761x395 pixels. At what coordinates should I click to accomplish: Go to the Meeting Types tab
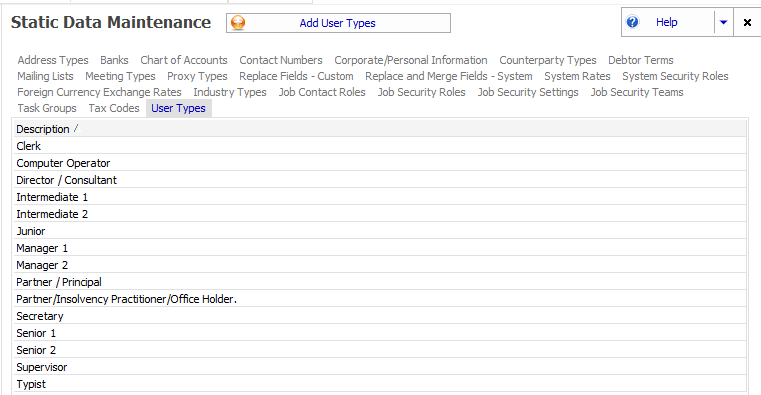click(120, 76)
